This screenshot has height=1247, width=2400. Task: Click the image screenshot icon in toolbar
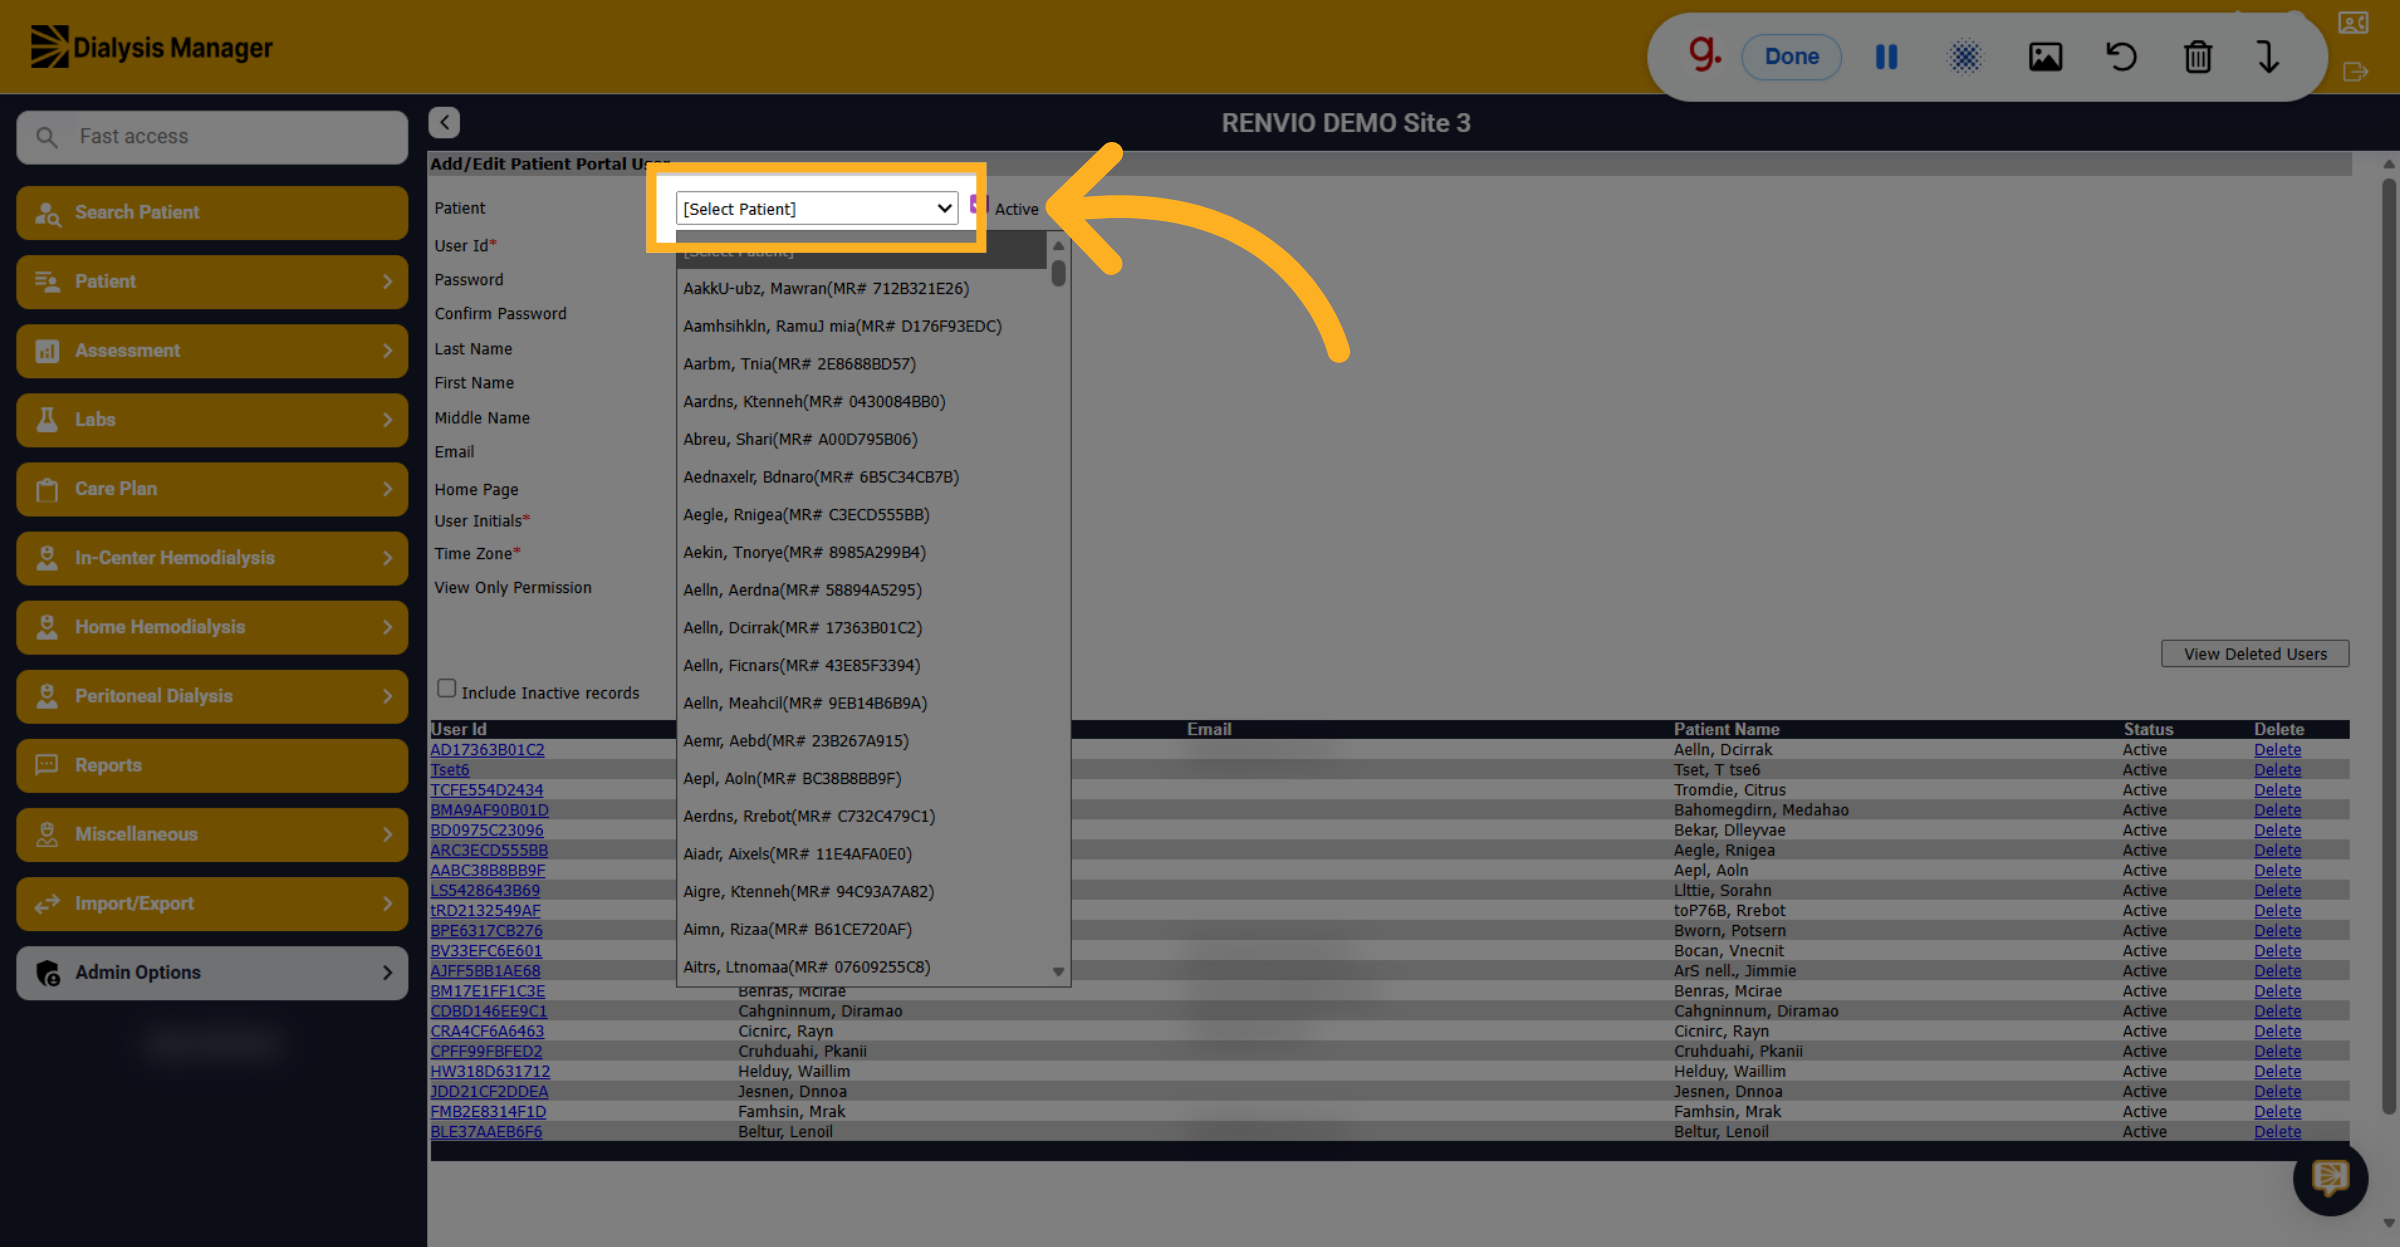click(x=2045, y=57)
